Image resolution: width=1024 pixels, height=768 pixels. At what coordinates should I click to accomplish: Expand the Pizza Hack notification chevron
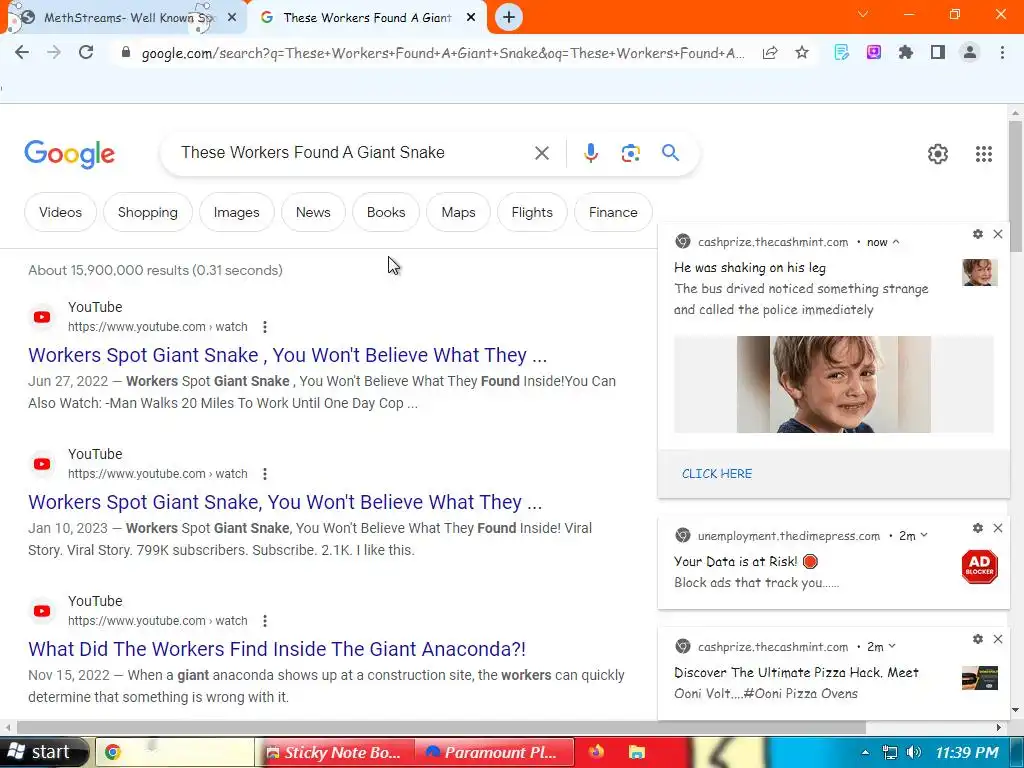pyautogui.click(x=892, y=647)
